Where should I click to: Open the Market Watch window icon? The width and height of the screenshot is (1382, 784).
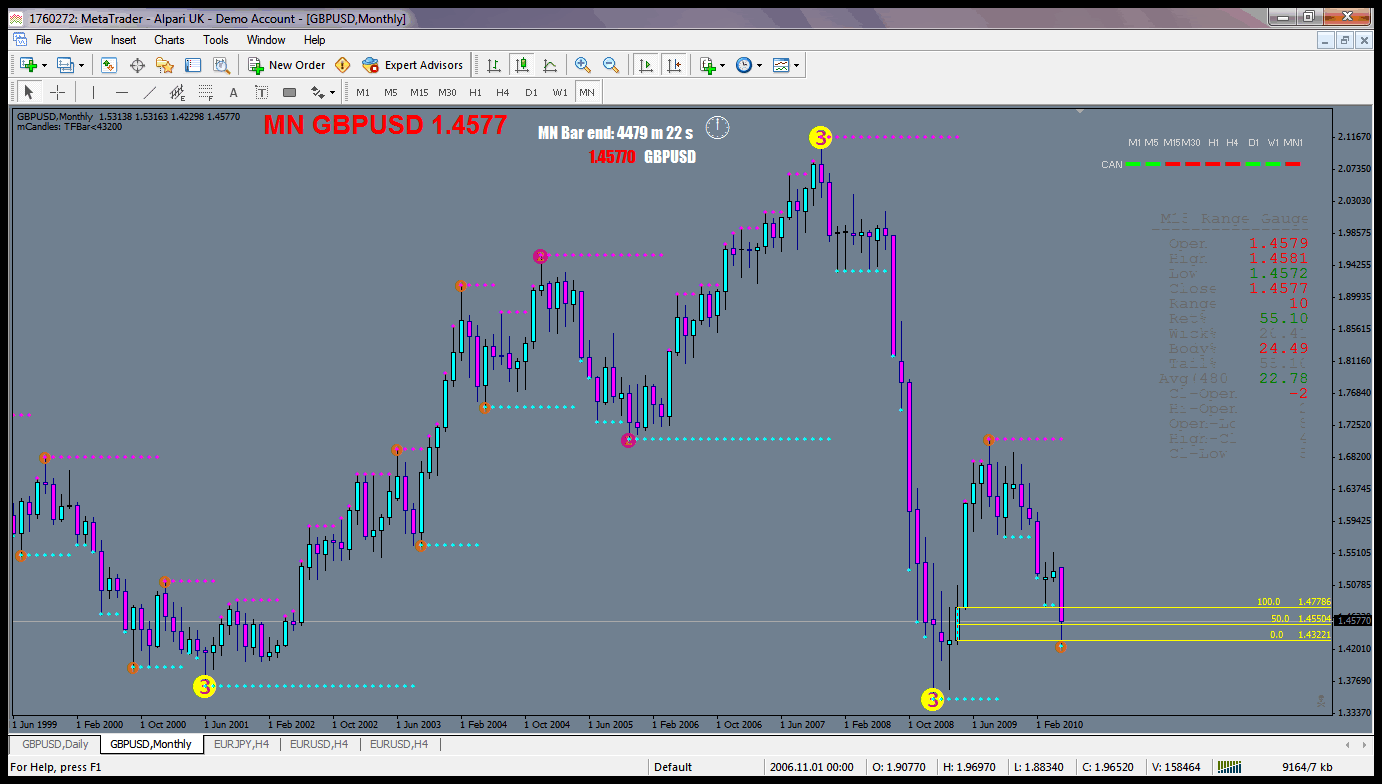(109, 65)
